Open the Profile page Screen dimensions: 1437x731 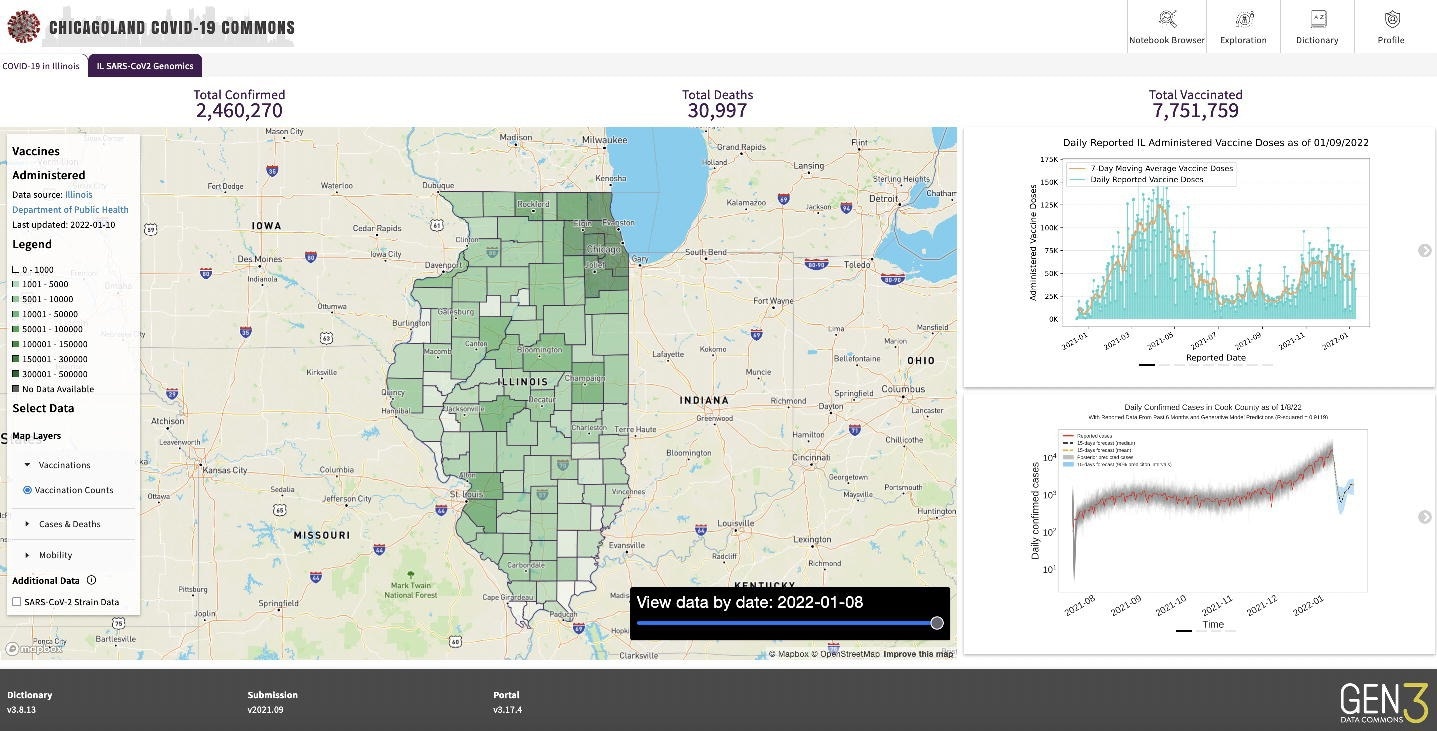coord(1390,25)
